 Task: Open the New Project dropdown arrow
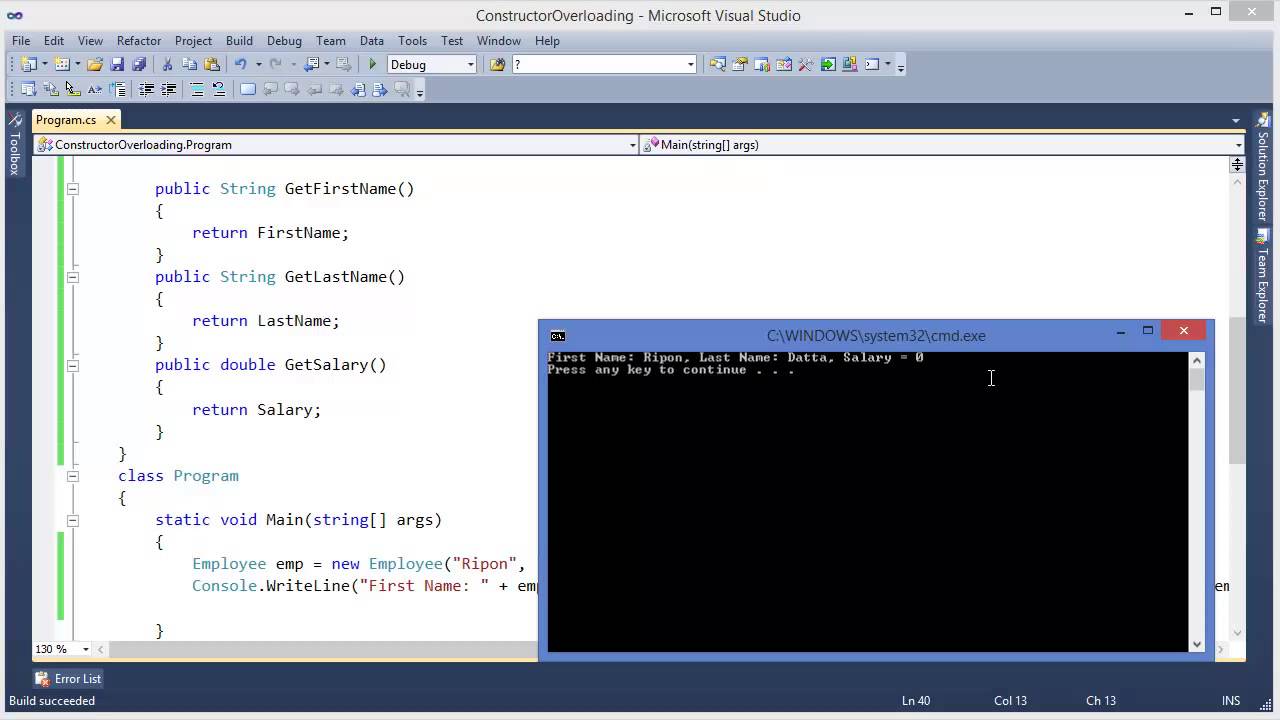[x=44, y=64]
